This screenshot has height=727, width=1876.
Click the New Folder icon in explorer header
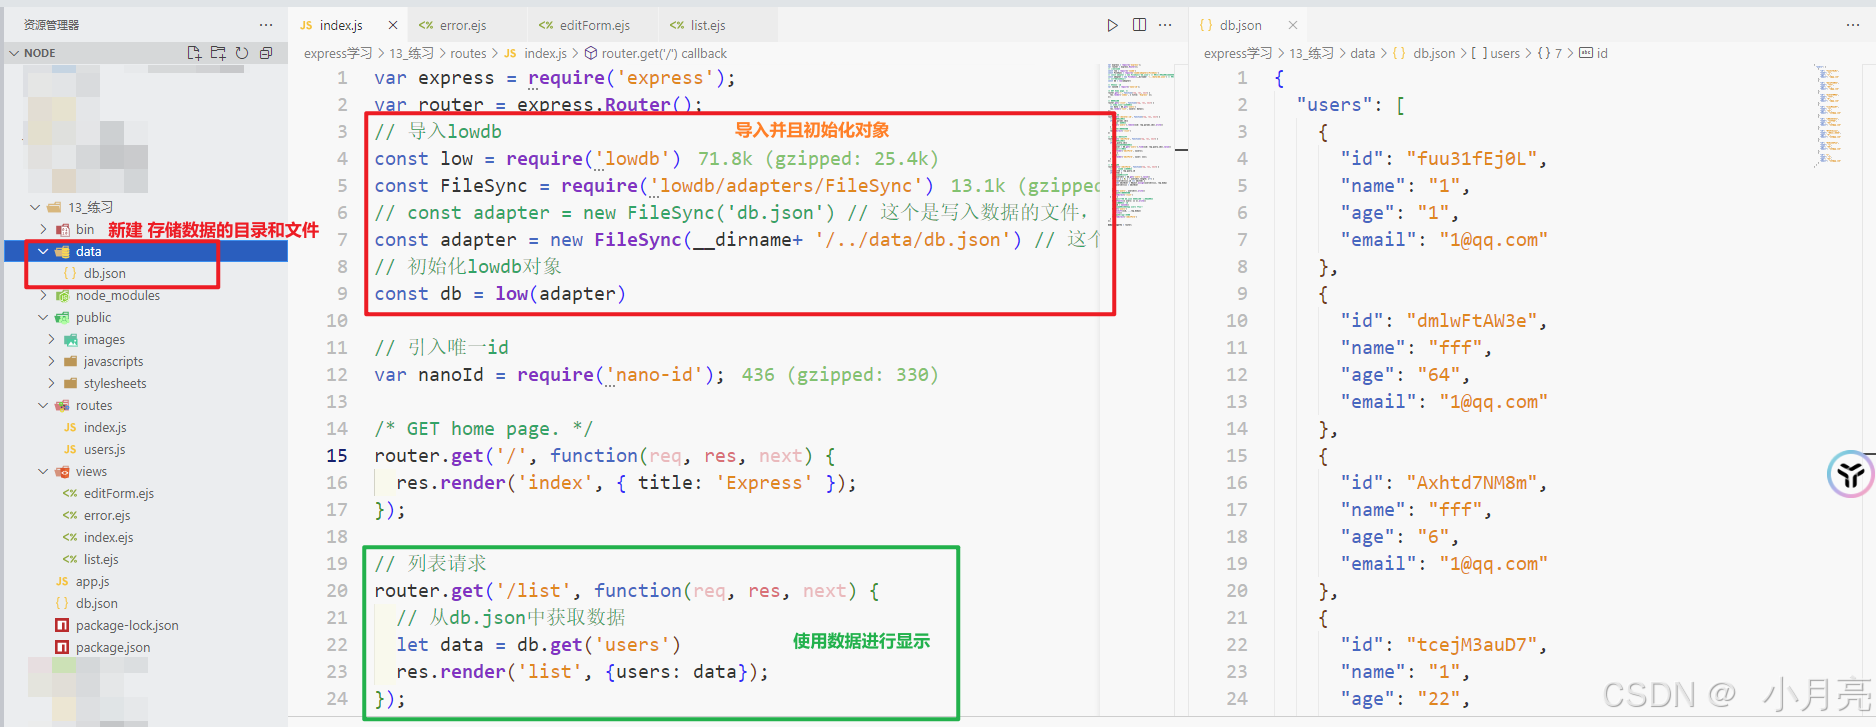(218, 53)
